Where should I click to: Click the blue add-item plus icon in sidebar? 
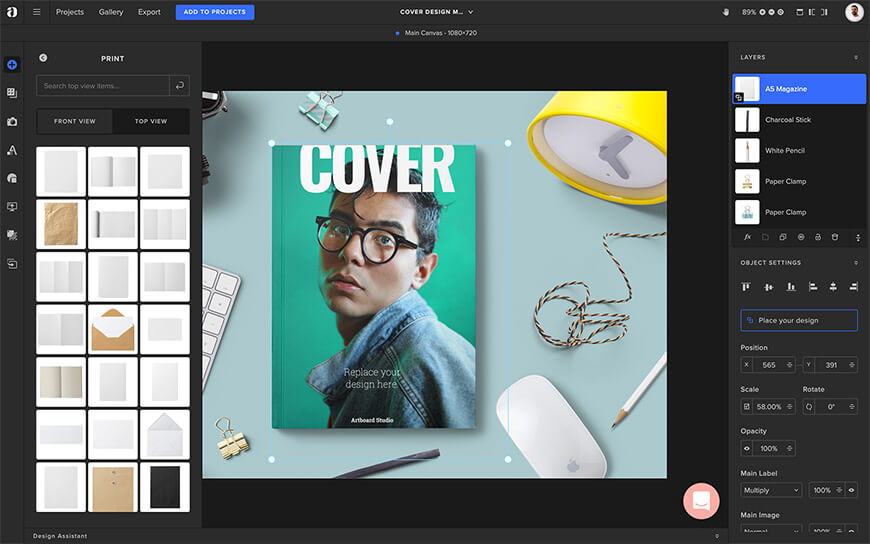12,64
